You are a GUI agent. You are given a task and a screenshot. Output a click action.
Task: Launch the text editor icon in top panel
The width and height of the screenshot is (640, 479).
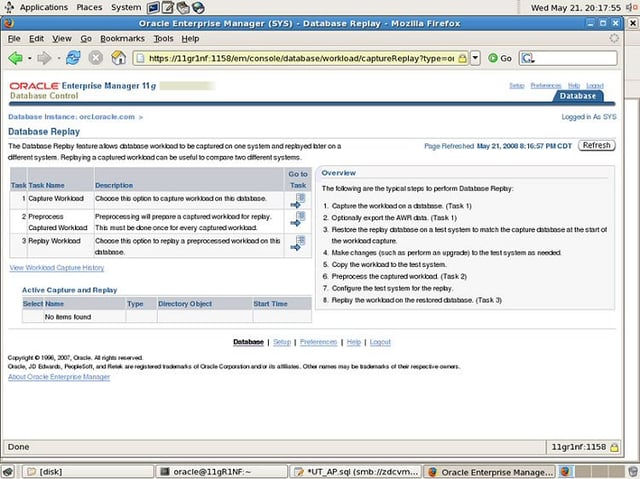[x=168, y=7]
